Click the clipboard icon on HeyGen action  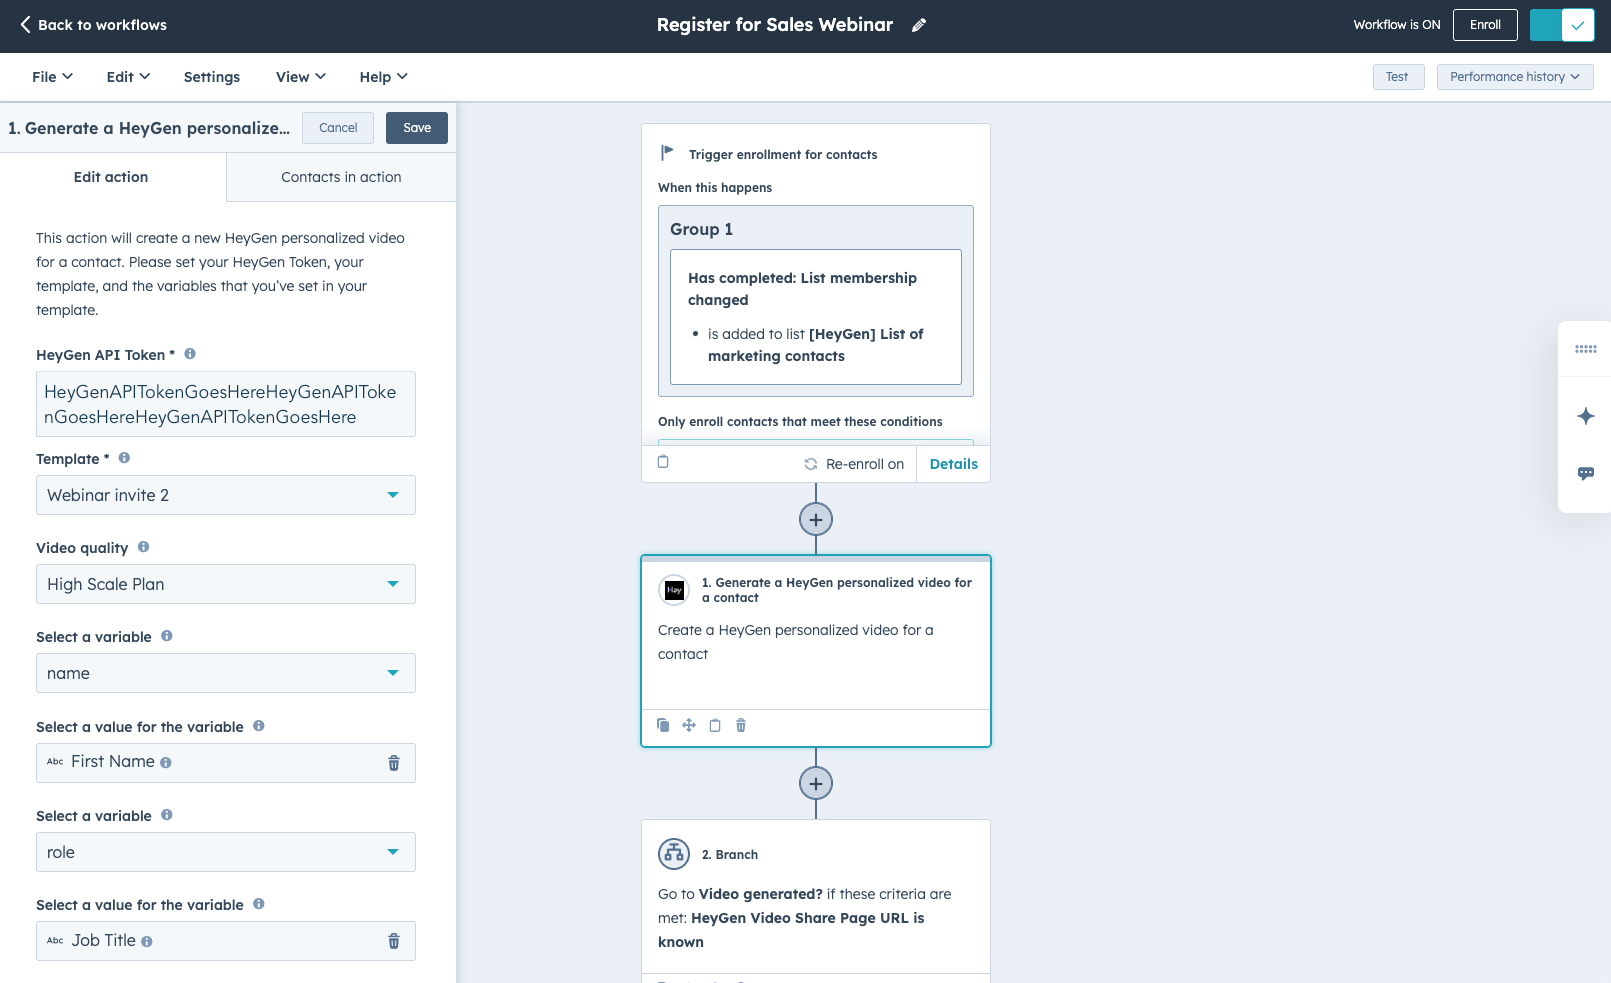(x=715, y=725)
